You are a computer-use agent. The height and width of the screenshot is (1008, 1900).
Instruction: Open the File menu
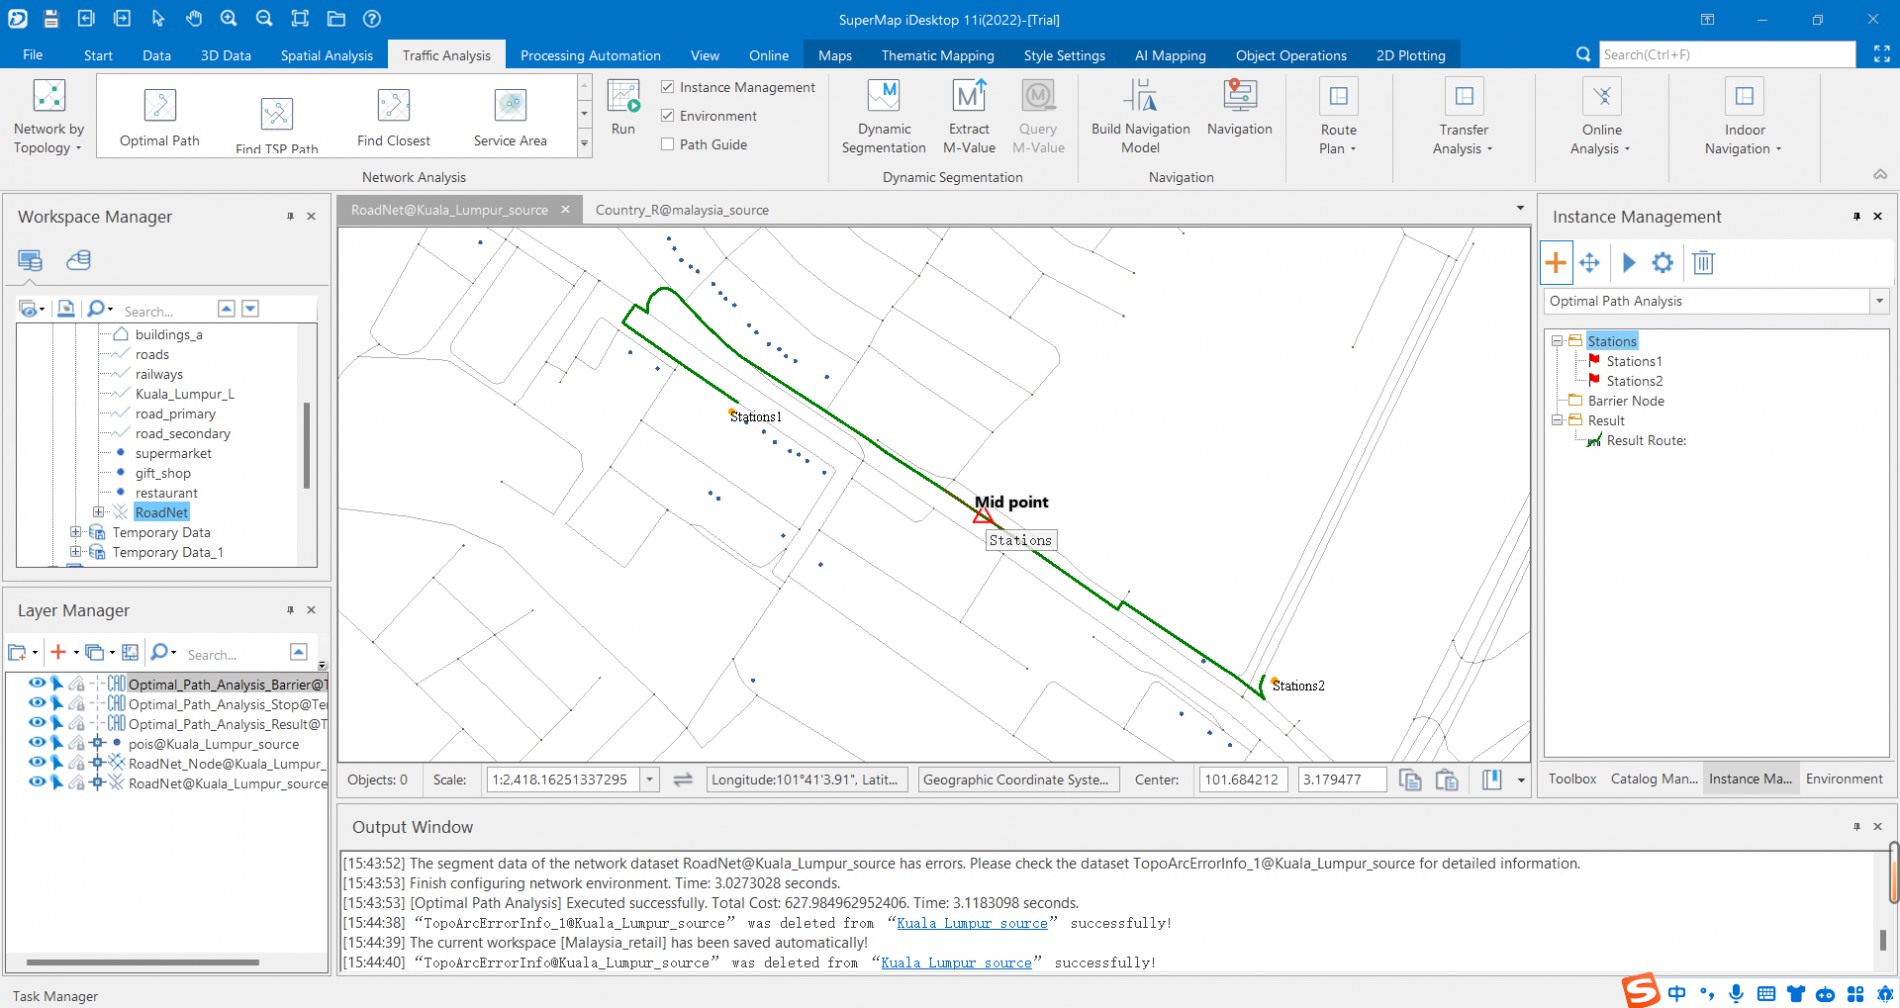pos(33,55)
